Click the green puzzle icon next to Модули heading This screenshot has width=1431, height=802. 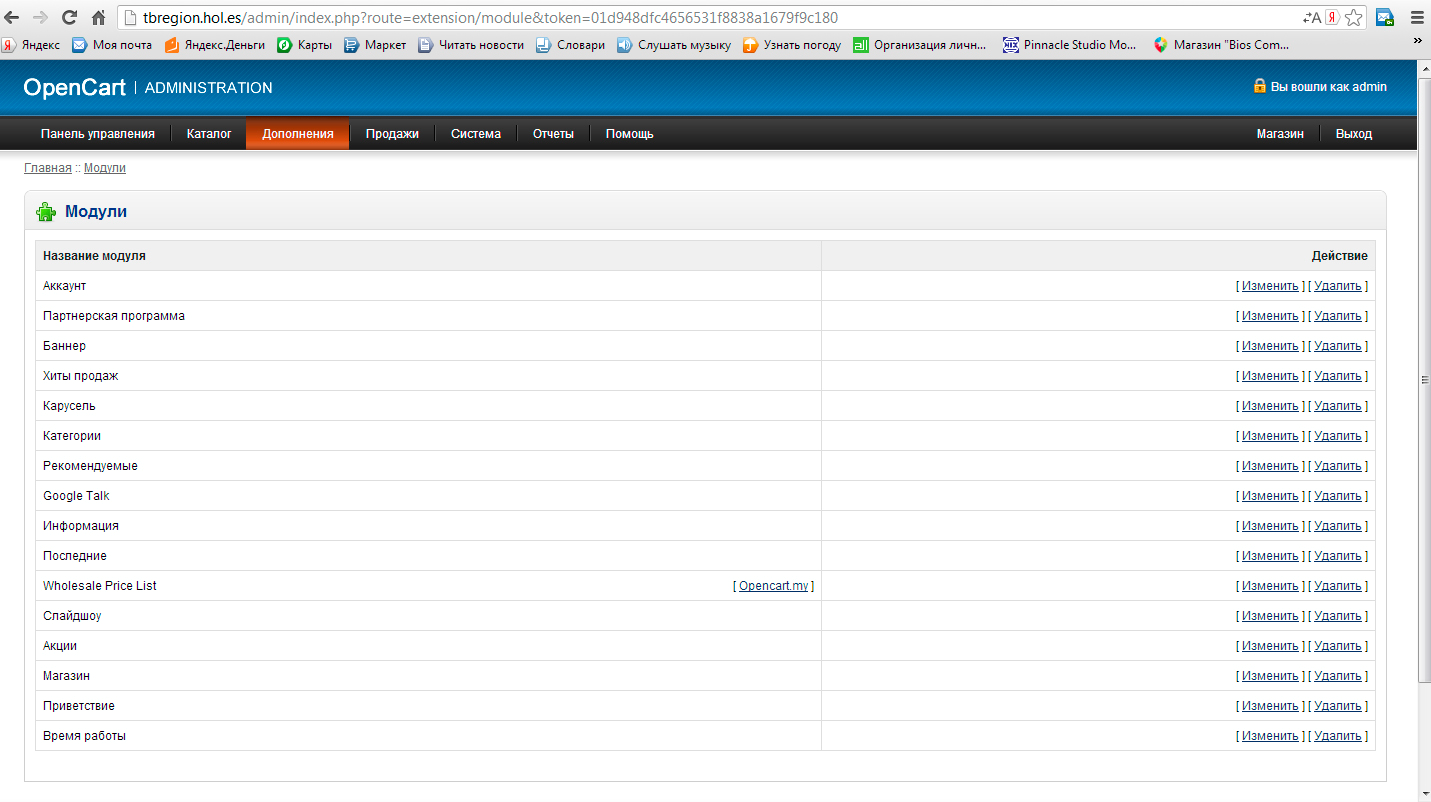coord(46,212)
